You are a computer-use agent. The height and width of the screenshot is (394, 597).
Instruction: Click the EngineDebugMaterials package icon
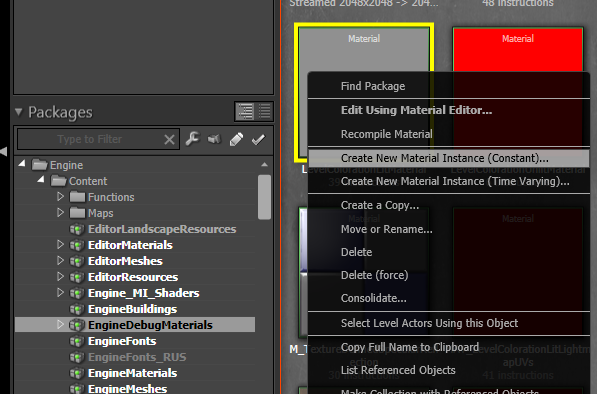coord(77,325)
